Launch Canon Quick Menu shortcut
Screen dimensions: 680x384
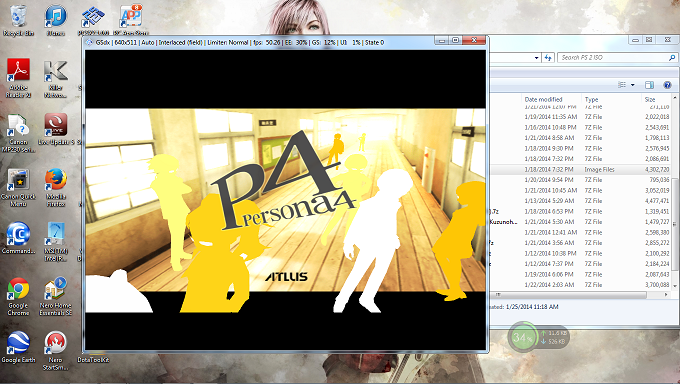point(18,188)
